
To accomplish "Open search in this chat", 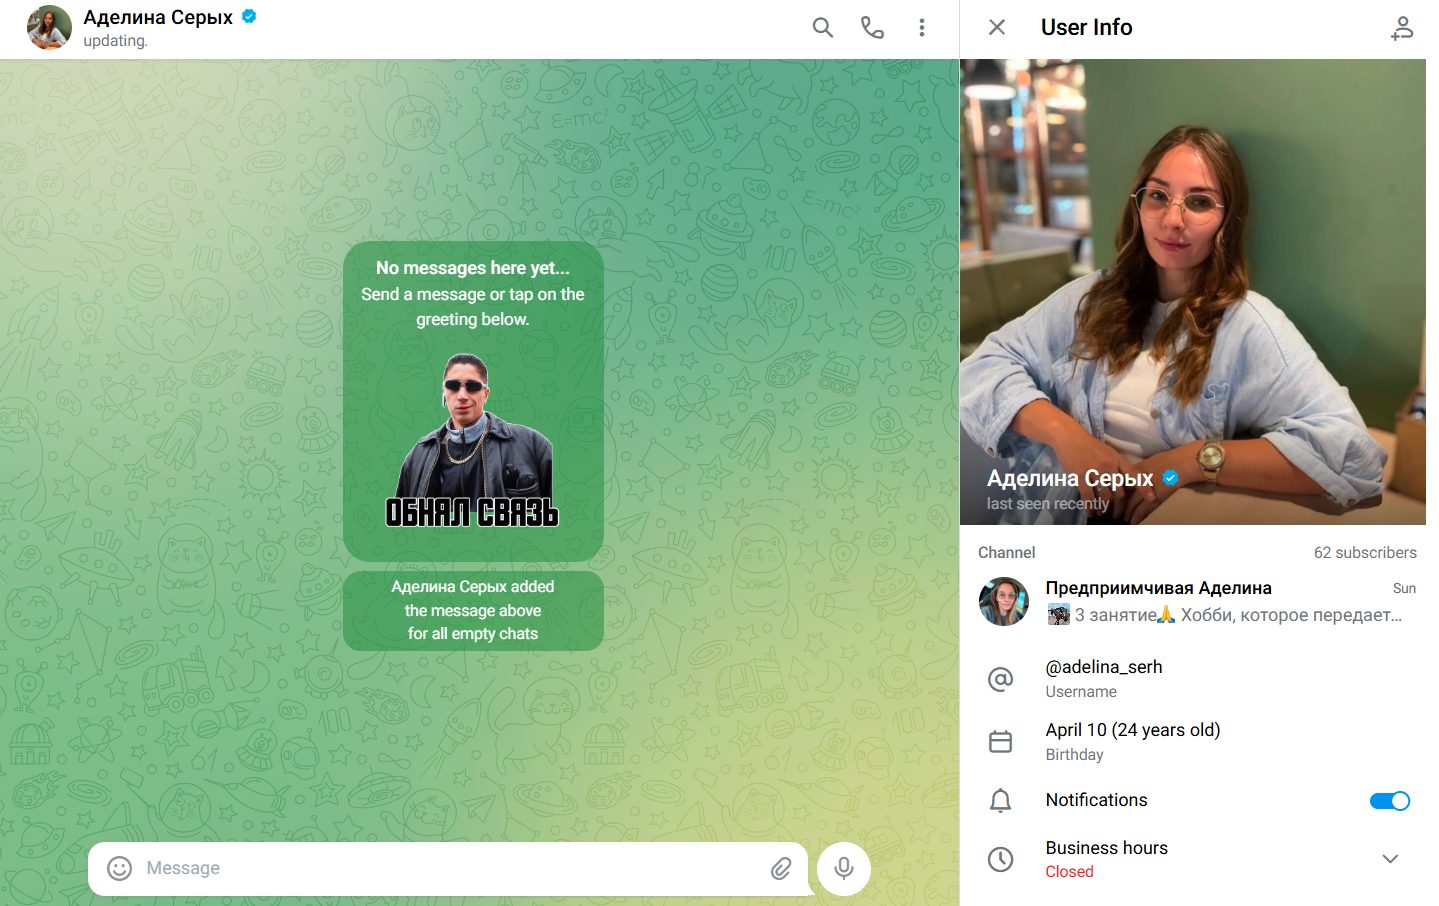I will 822,28.
